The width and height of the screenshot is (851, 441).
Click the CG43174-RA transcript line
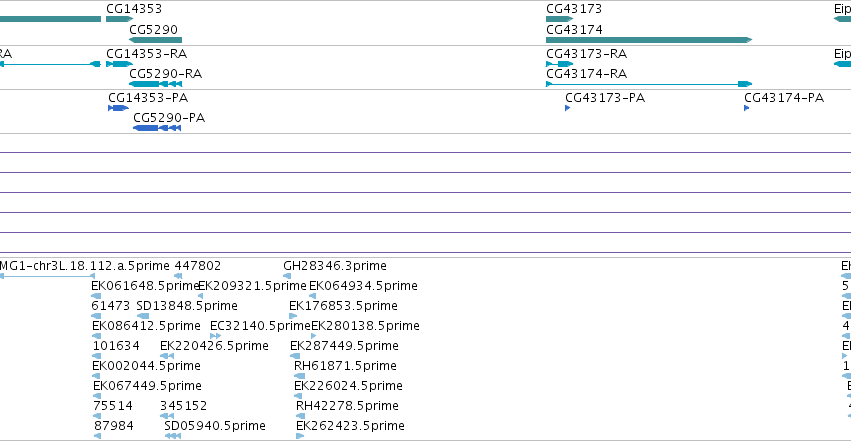(649, 84)
